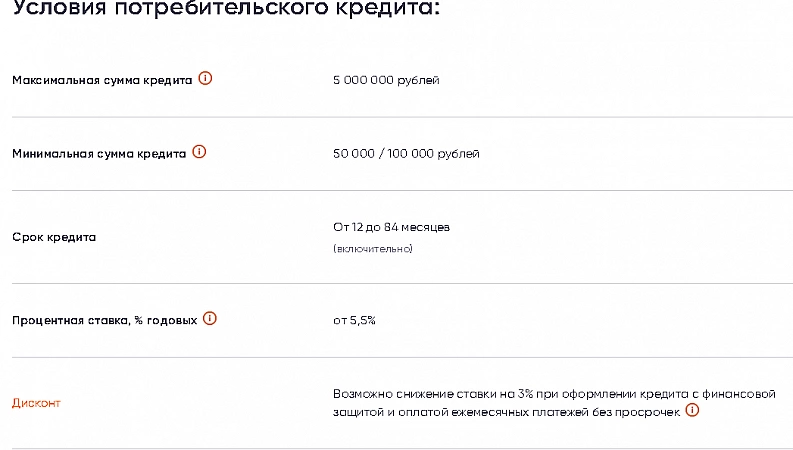Click '50 000' in the minimum amount value
793x450 pixels.
[353, 154]
